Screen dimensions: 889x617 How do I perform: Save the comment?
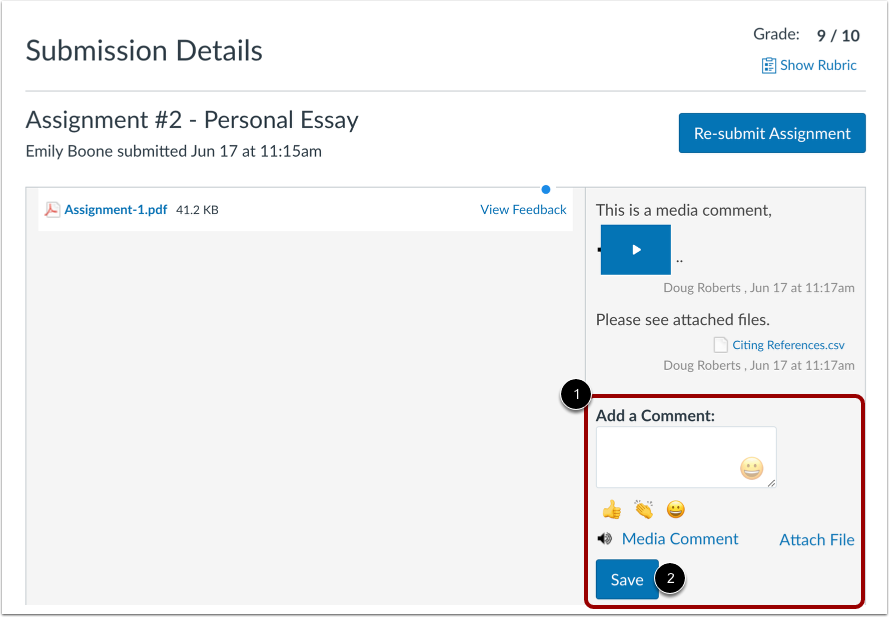[627, 580]
